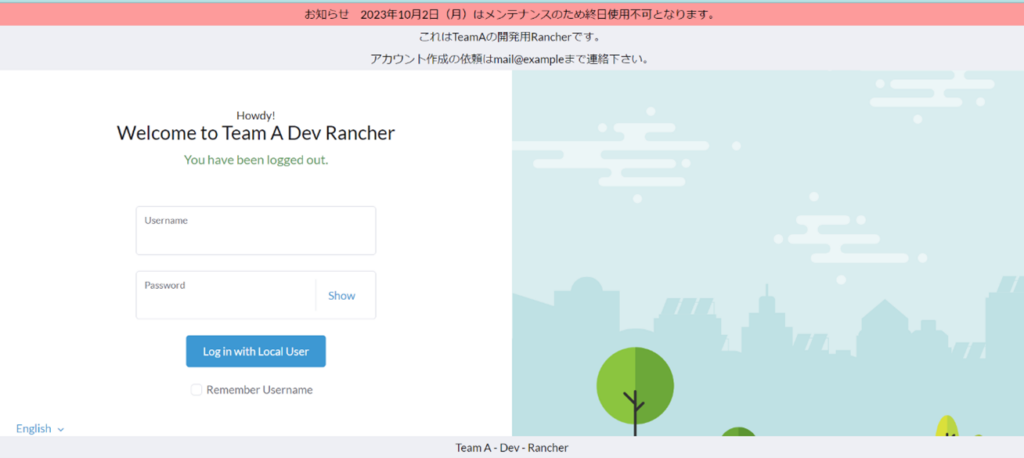Click the white cloud in top-right corner
The image size is (1024, 458).
click(x=930, y=90)
